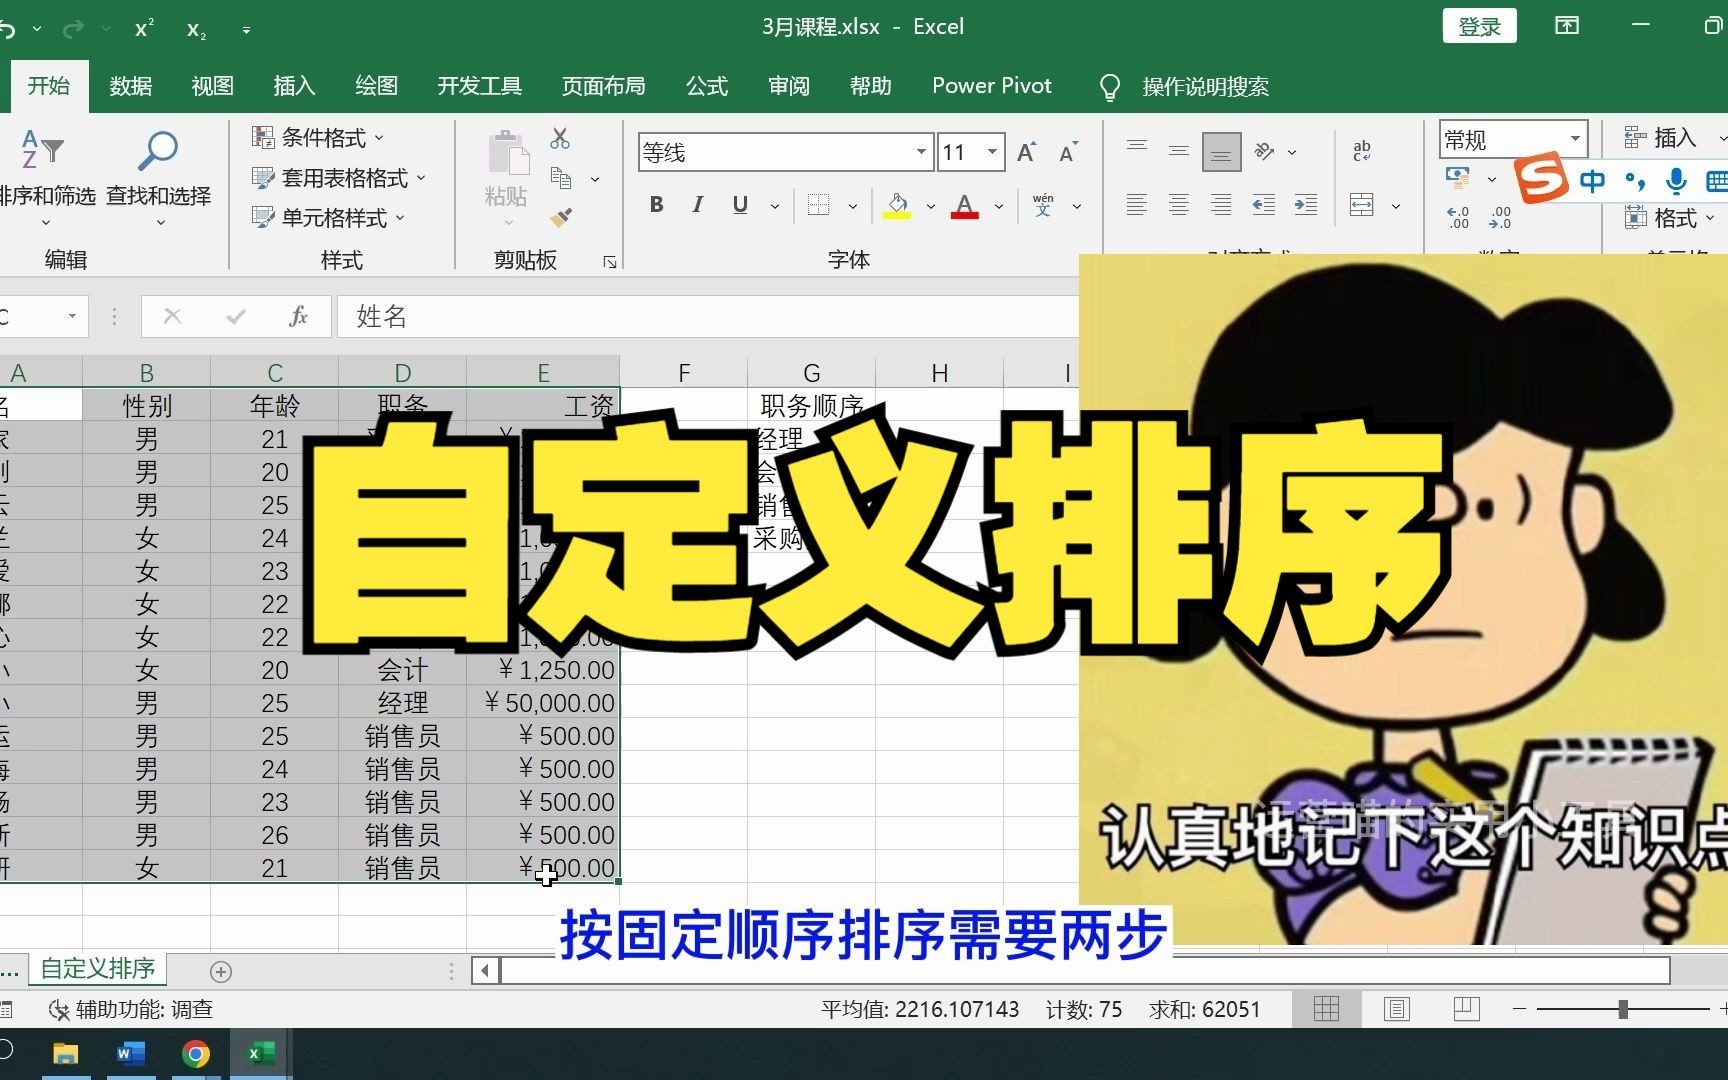This screenshot has height=1080, width=1728.
Task: Switch to Page Break Preview view
Action: (x=1466, y=1009)
